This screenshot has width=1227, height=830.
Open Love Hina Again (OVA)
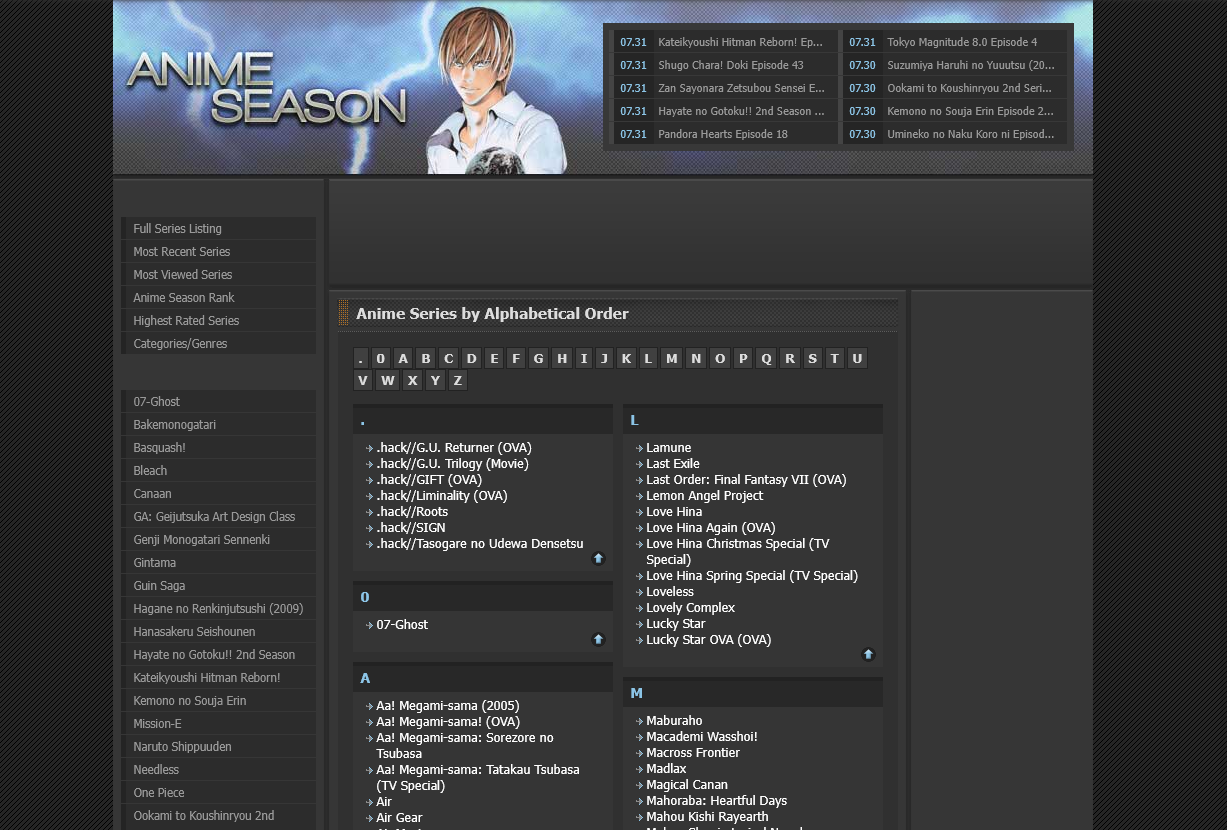click(x=711, y=528)
